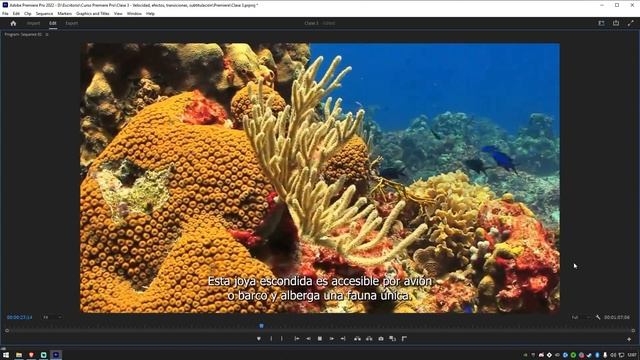640x360 pixels.
Task: Open the volume control in system tray
Action: point(613,355)
